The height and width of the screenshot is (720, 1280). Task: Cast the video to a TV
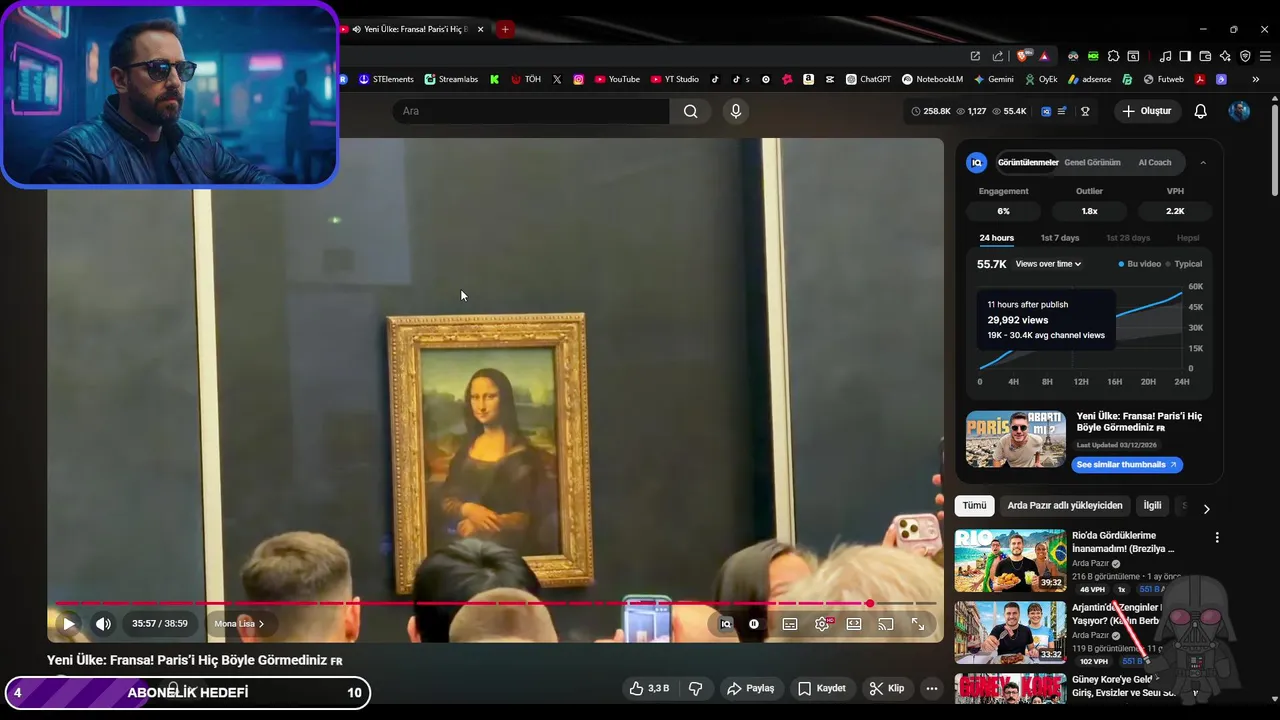point(886,624)
